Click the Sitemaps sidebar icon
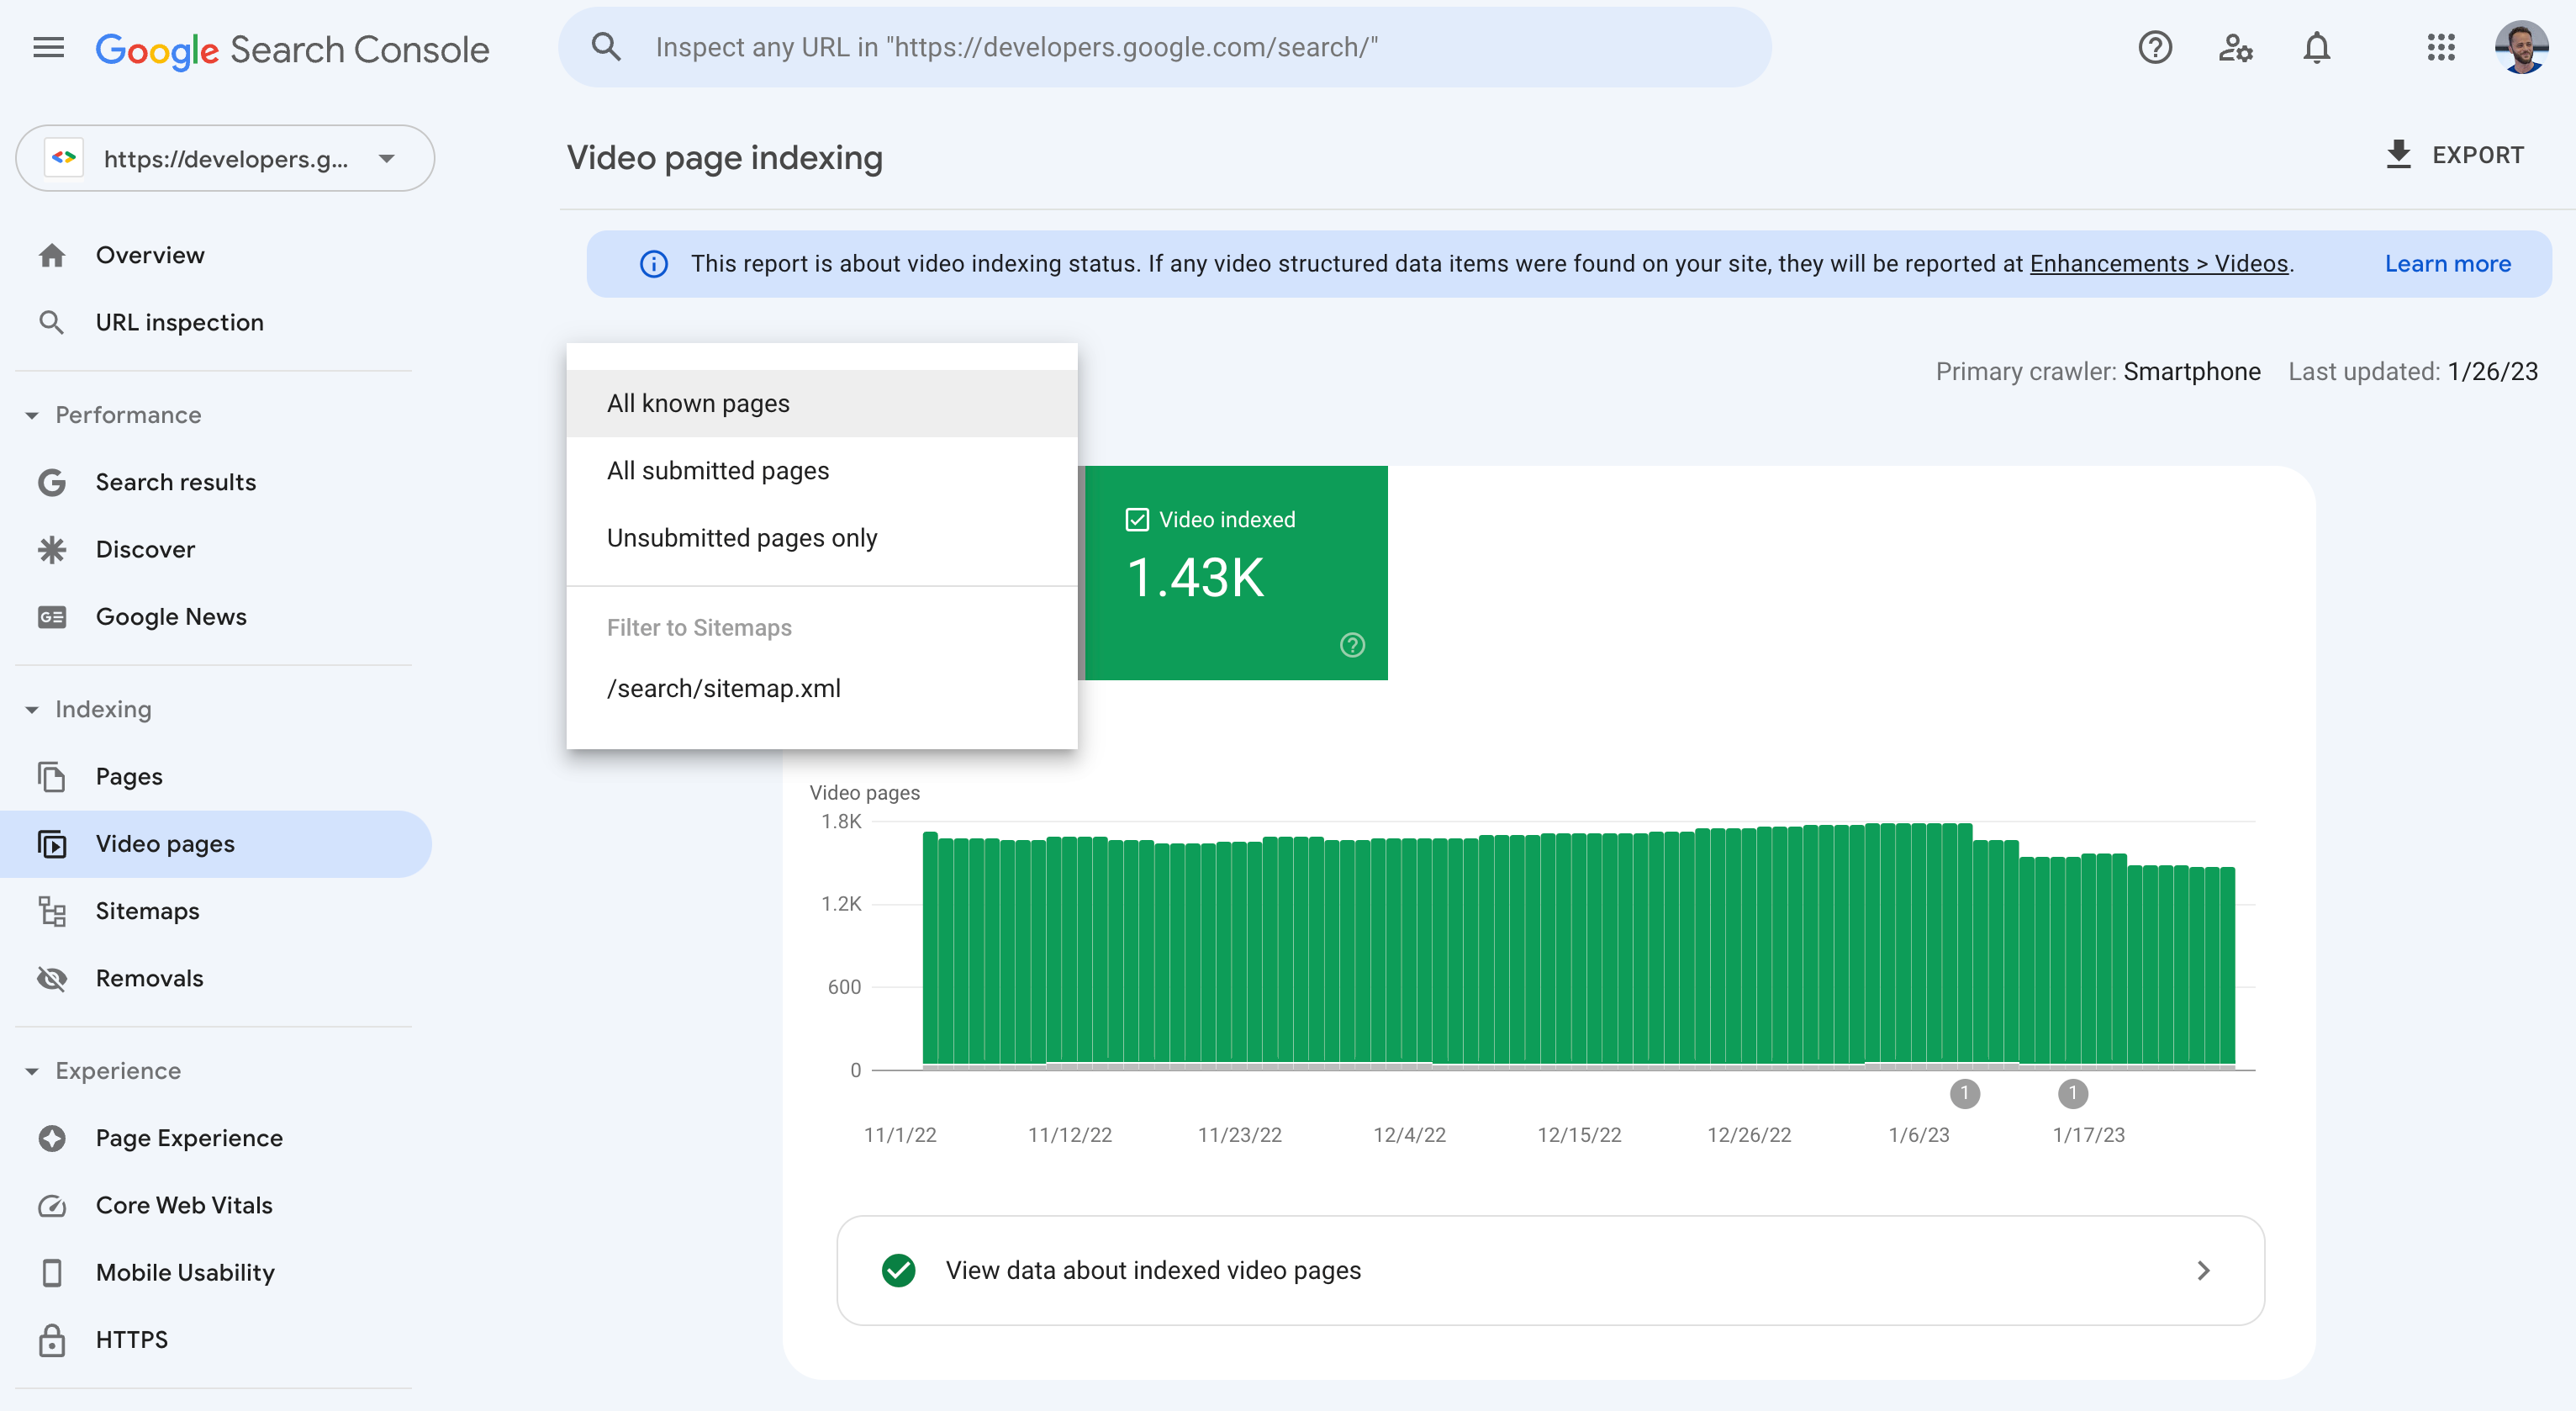 coord(52,911)
